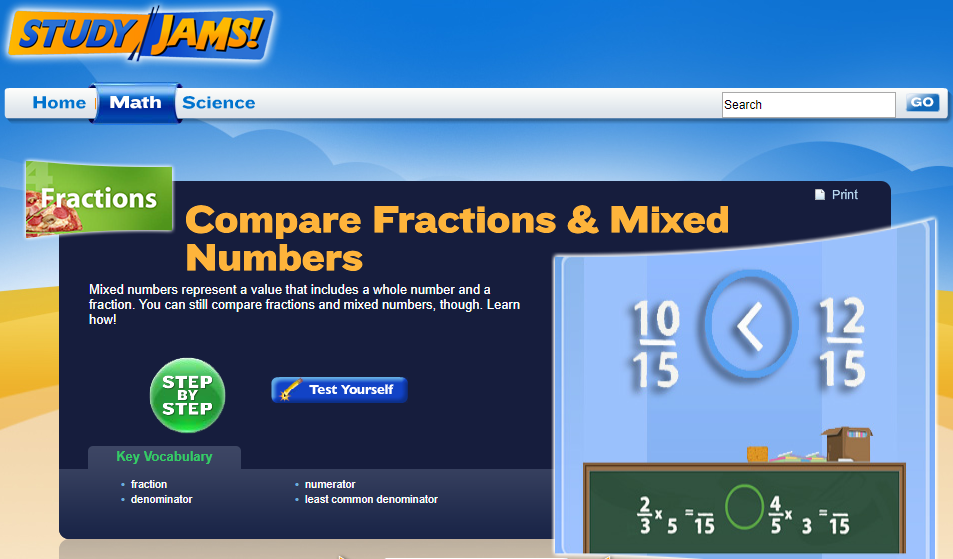Start the Test Yourself quiz
Image resolution: width=953 pixels, height=559 pixels.
tap(339, 389)
